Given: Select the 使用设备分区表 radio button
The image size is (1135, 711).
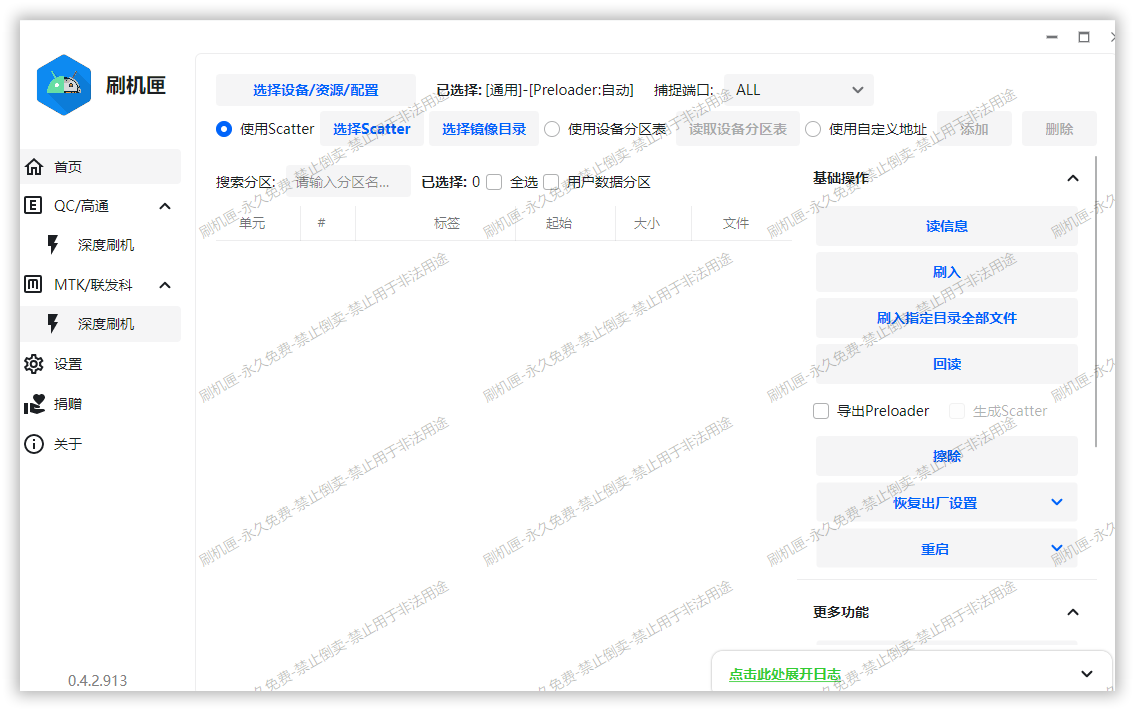Looking at the screenshot, I should pyautogui.click(x=551, y=129).
